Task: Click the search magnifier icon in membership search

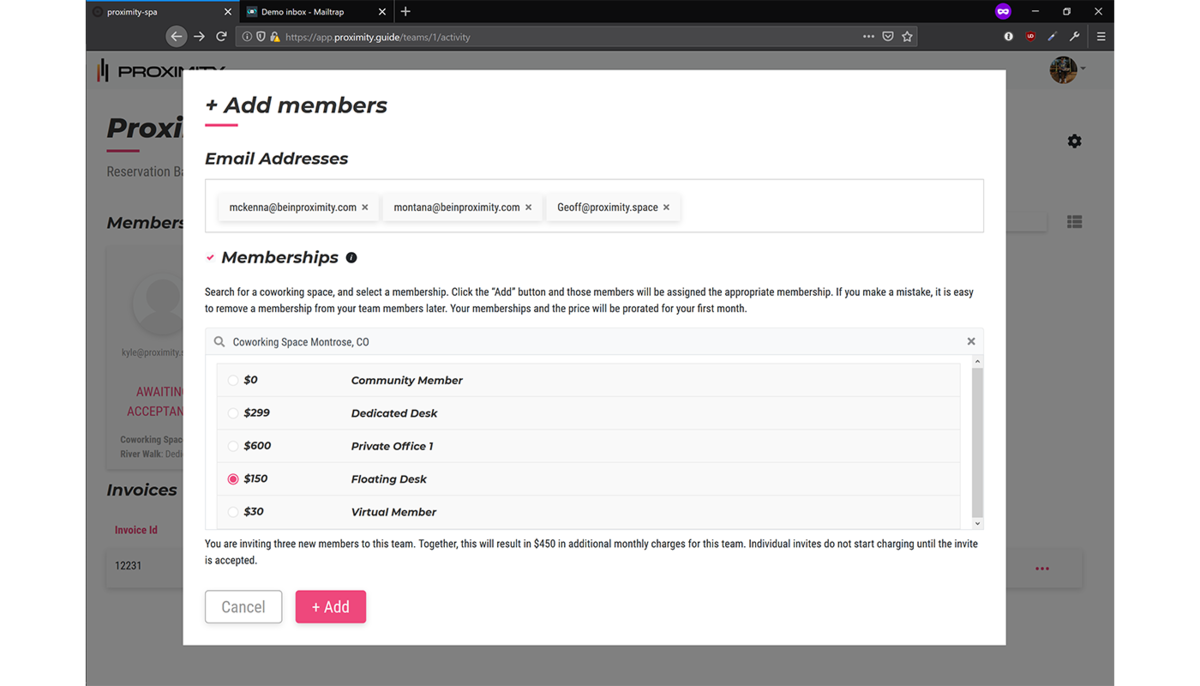Action: coord(219,342)
